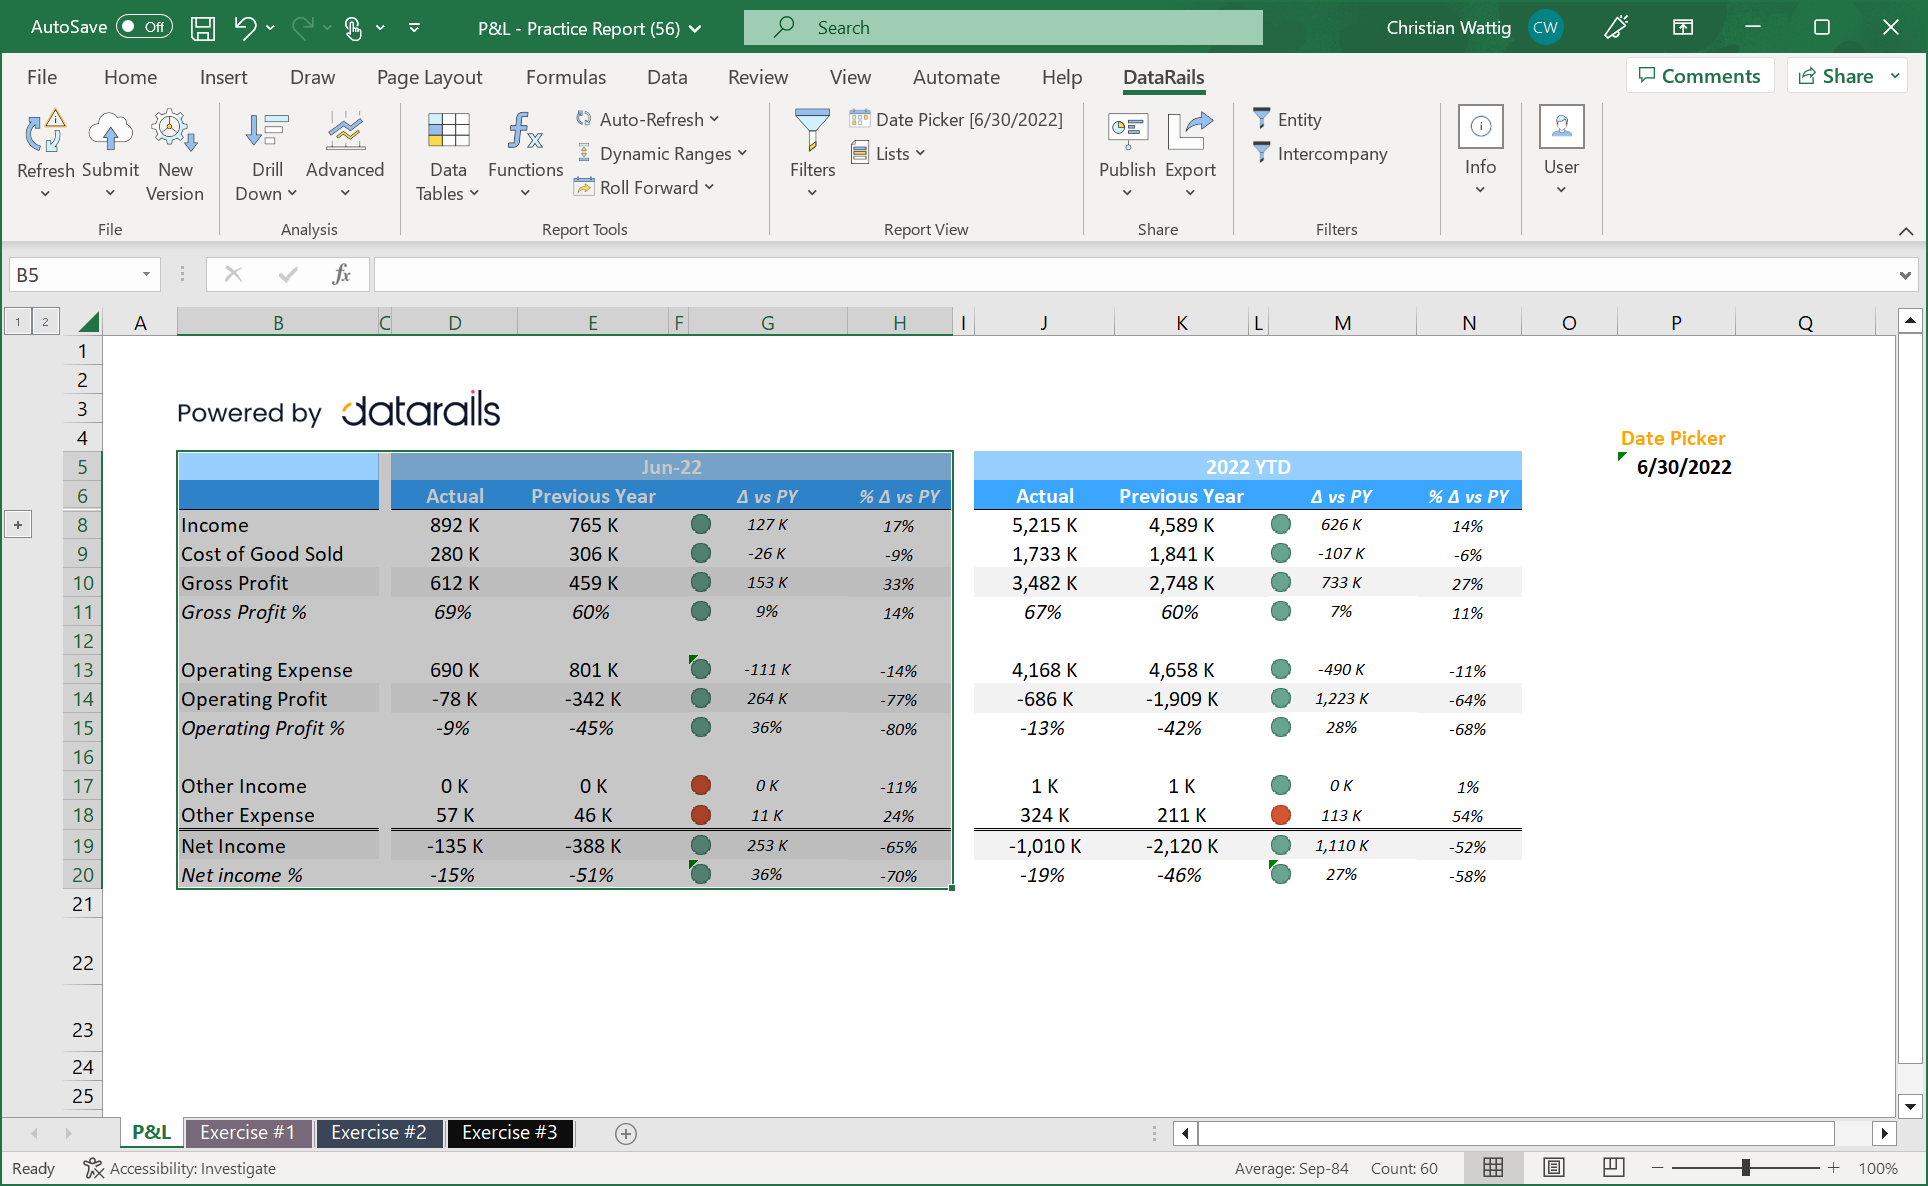Viewport: 1928px width, 1186px height.
Task: Open the Auto-Refresh dropdown
Action: (x=647, y=119)
